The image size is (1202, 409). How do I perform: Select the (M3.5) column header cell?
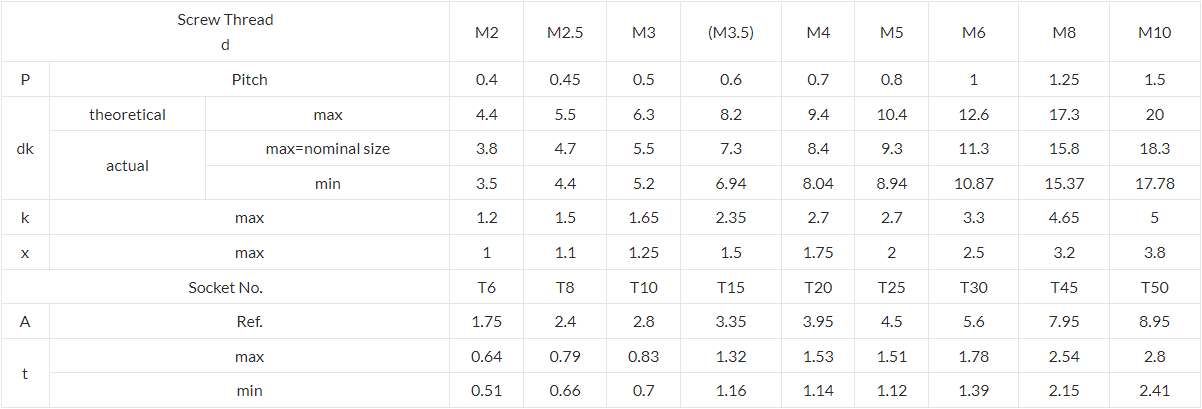tap(730, 32)
